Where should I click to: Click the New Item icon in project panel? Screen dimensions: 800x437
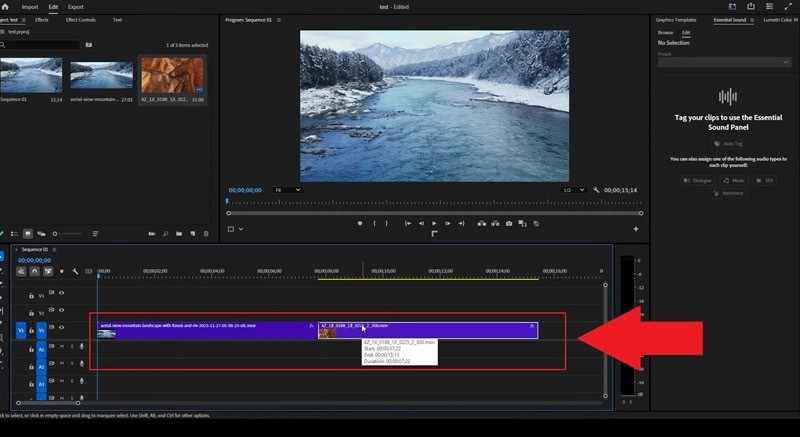pyautogui.click(x=193, y=234)
